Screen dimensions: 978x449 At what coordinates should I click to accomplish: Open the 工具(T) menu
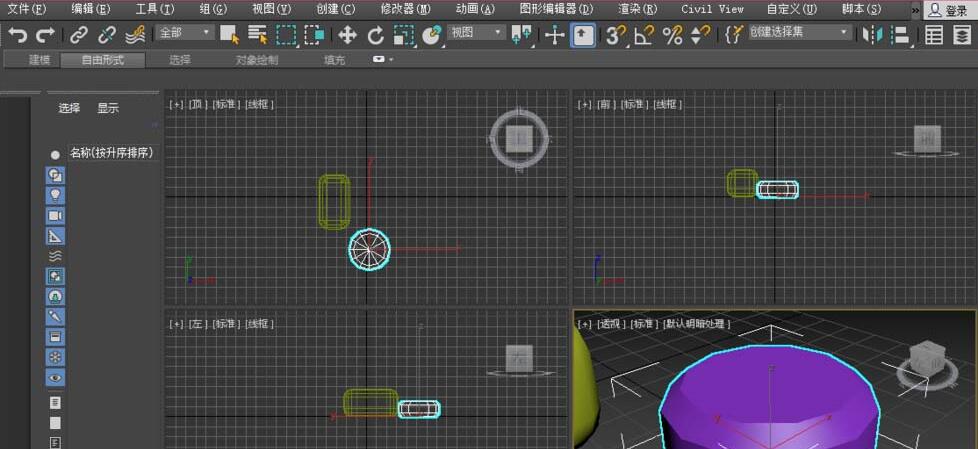[x=155, y=9]
